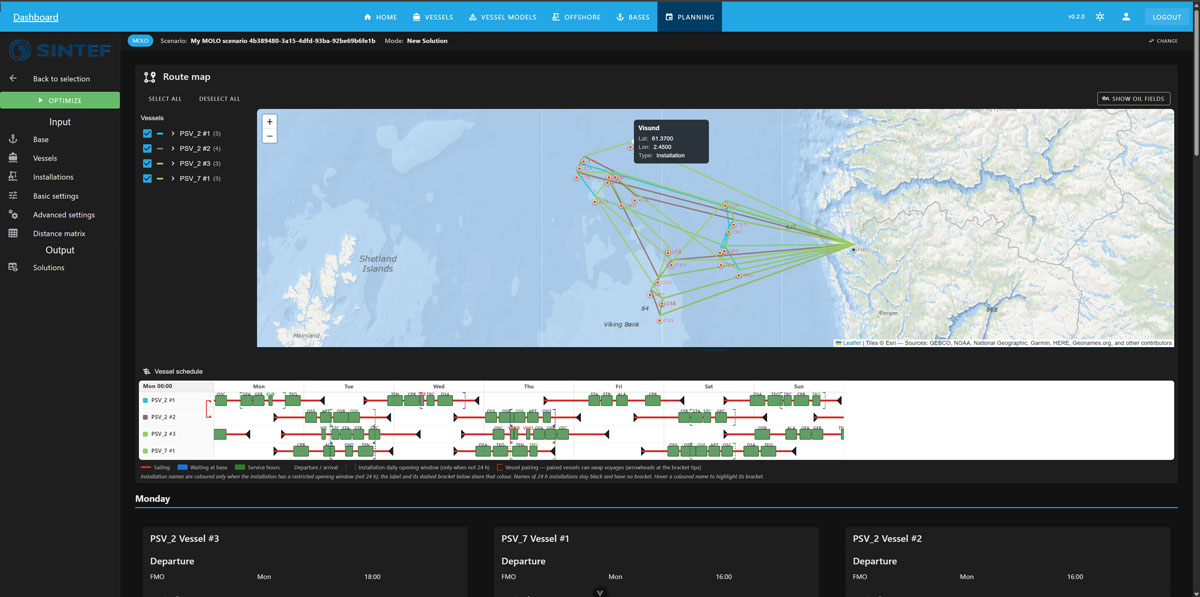The image size is (1200, 597).
Task: Click PSV_7 #1 row label in vessel schedule
Action: point(162,451)
